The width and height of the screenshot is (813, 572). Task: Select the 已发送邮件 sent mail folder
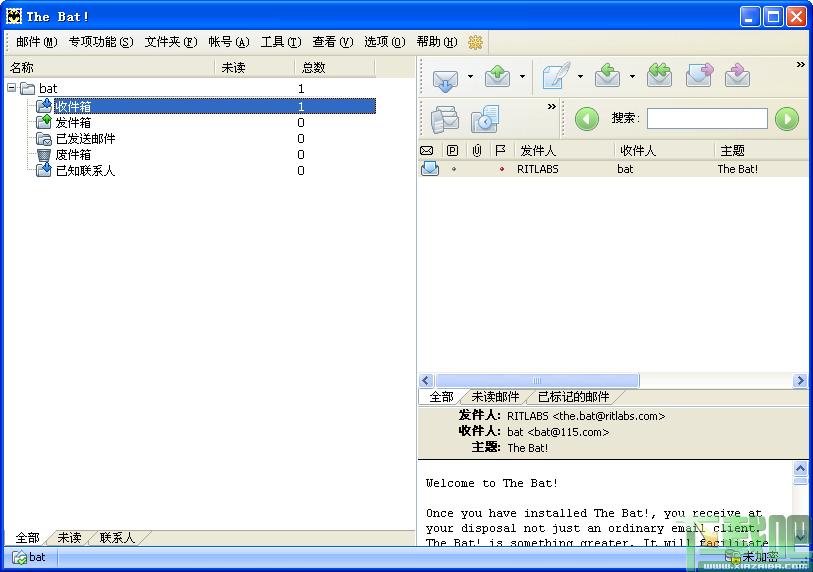[86, 139]
